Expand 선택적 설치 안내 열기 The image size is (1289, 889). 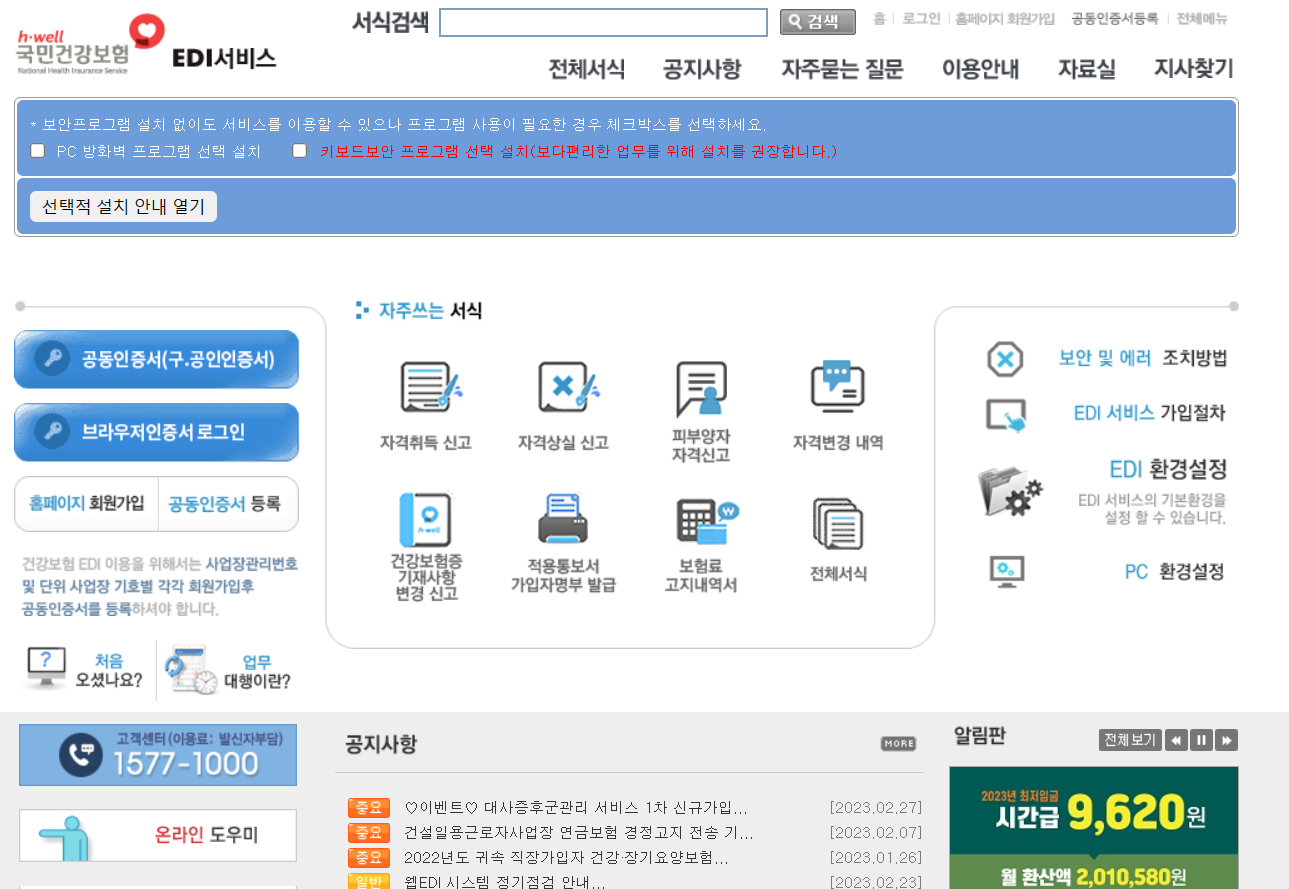tap(122, 206)
